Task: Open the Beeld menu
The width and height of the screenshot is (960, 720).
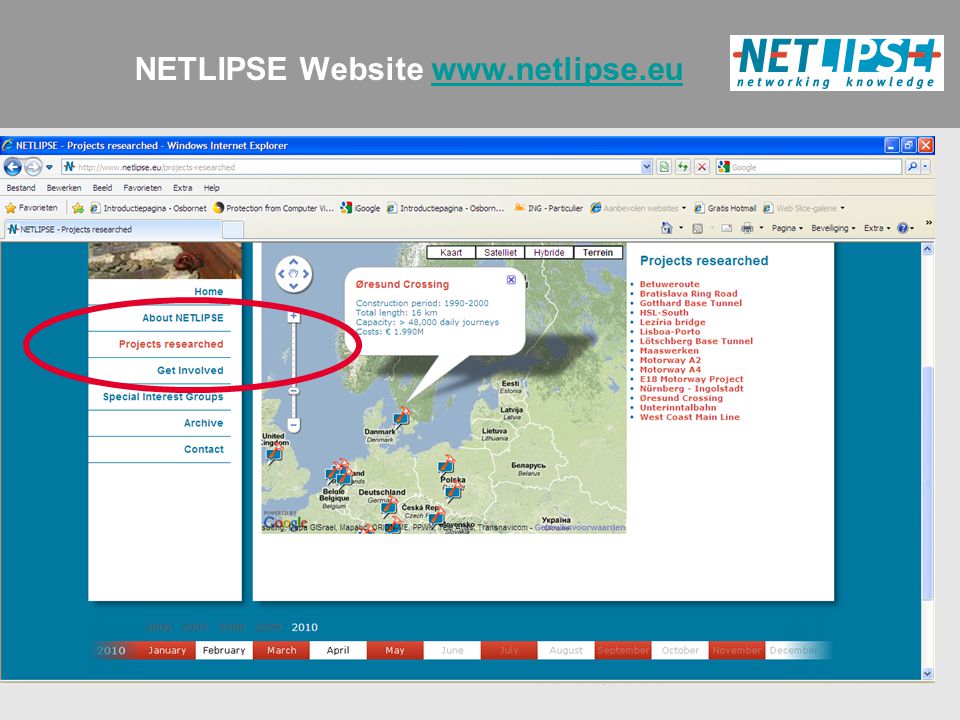Action: click(102, 188)
